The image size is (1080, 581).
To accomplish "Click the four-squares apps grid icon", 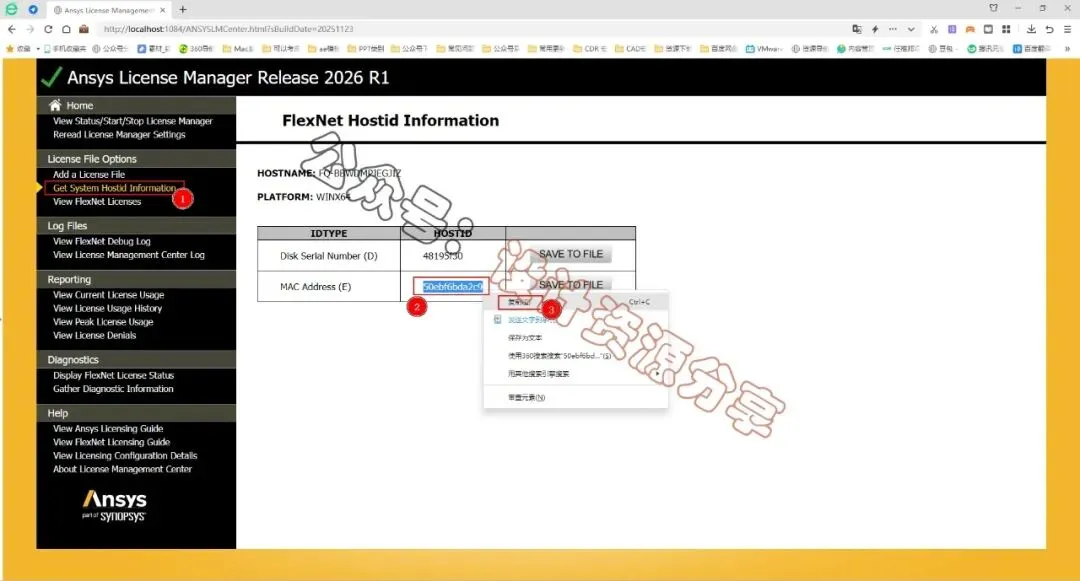I will 1006,29.
